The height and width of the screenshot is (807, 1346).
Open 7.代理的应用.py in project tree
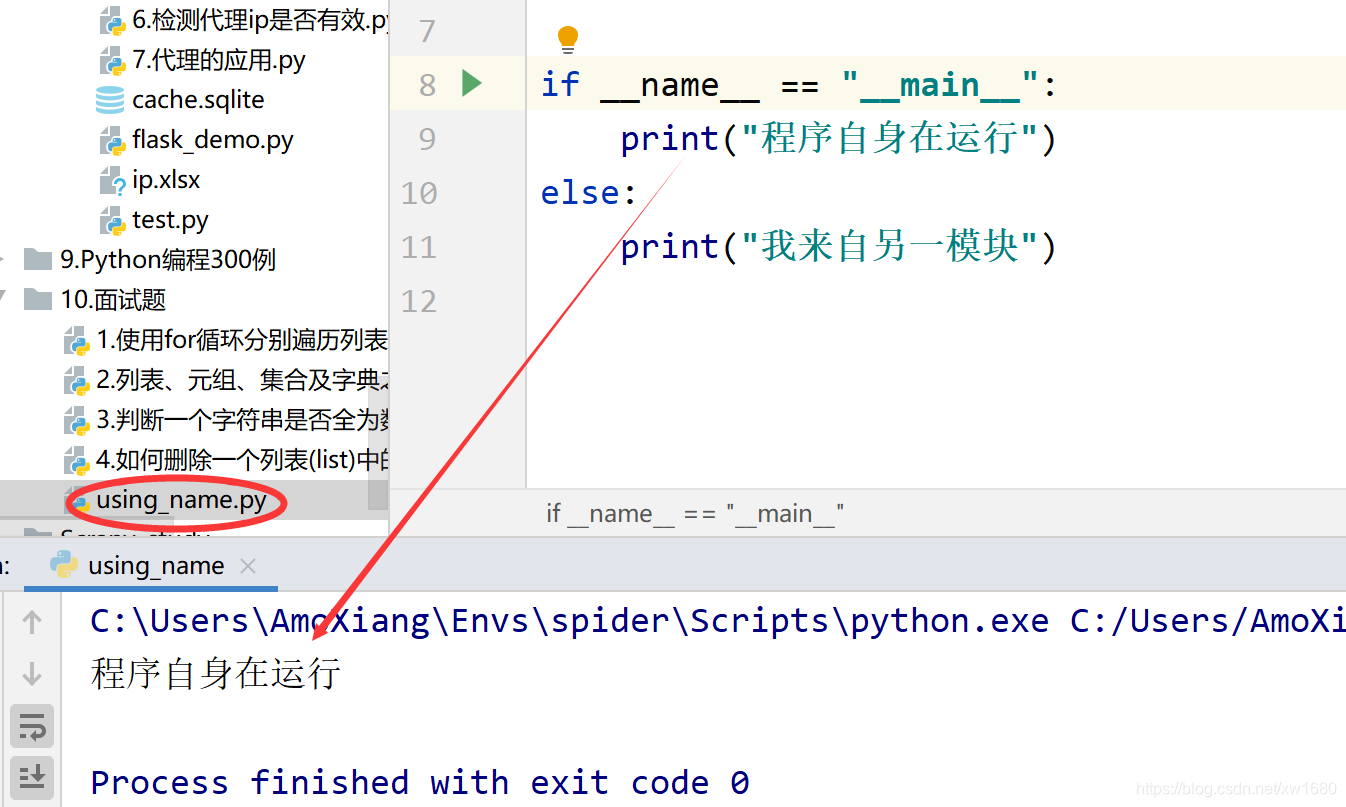tap(219, 59)
